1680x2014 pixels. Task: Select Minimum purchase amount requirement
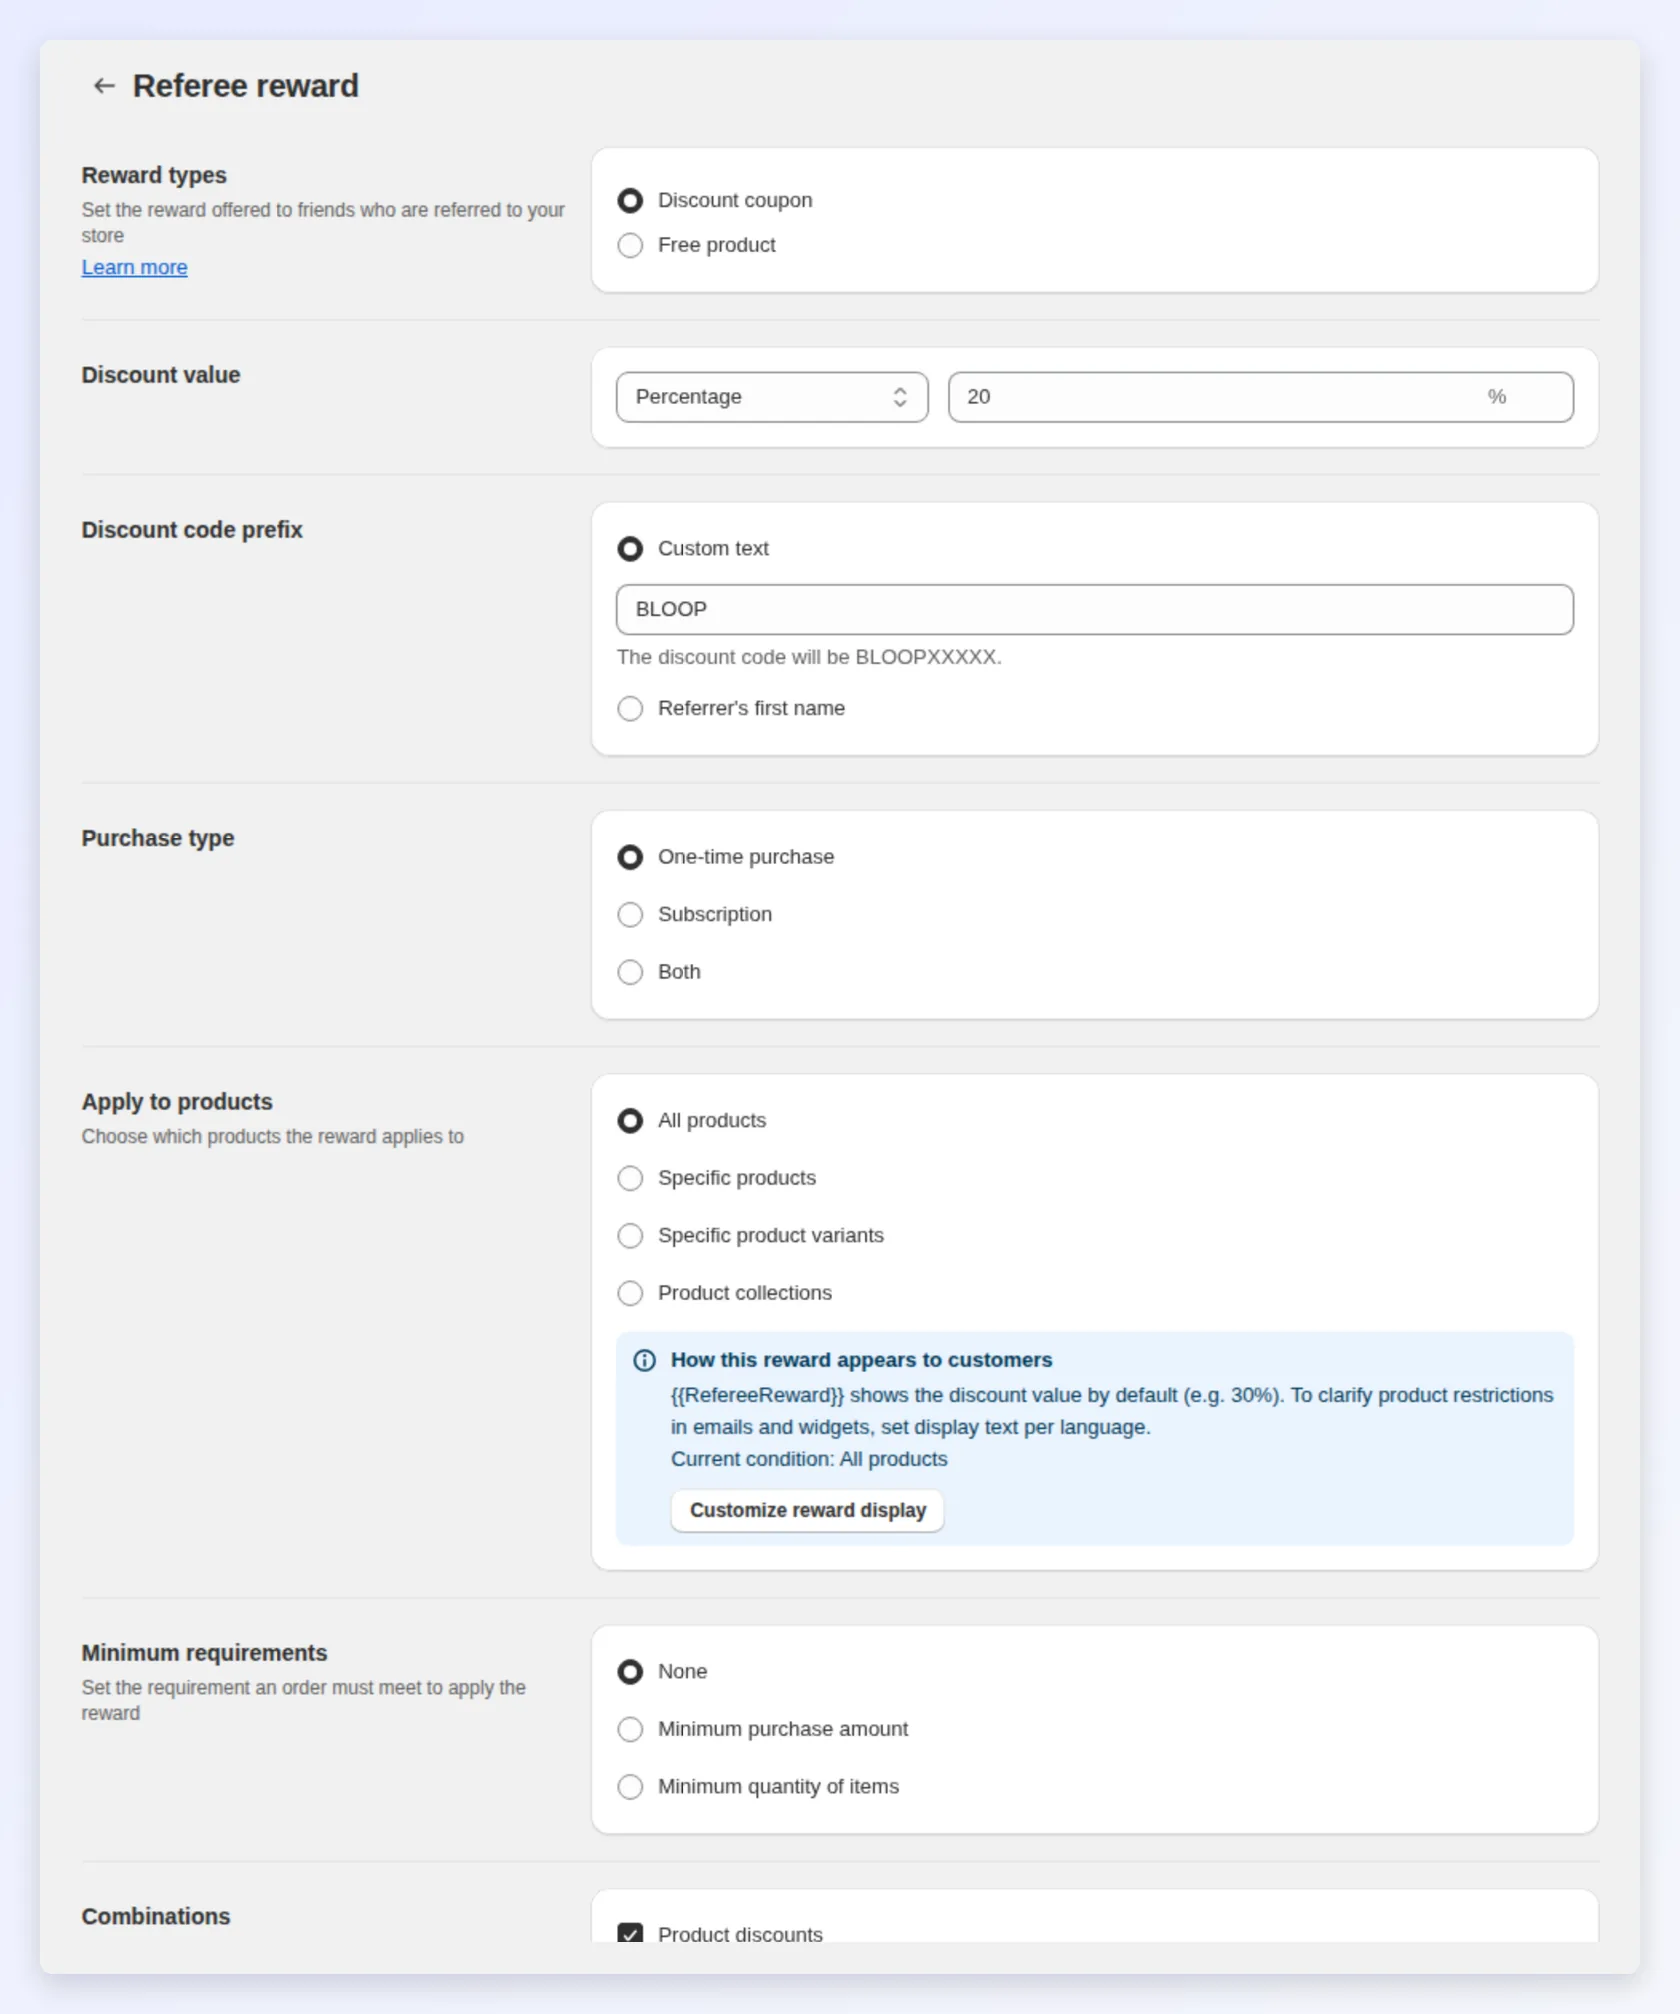[x=630, y=1730]
